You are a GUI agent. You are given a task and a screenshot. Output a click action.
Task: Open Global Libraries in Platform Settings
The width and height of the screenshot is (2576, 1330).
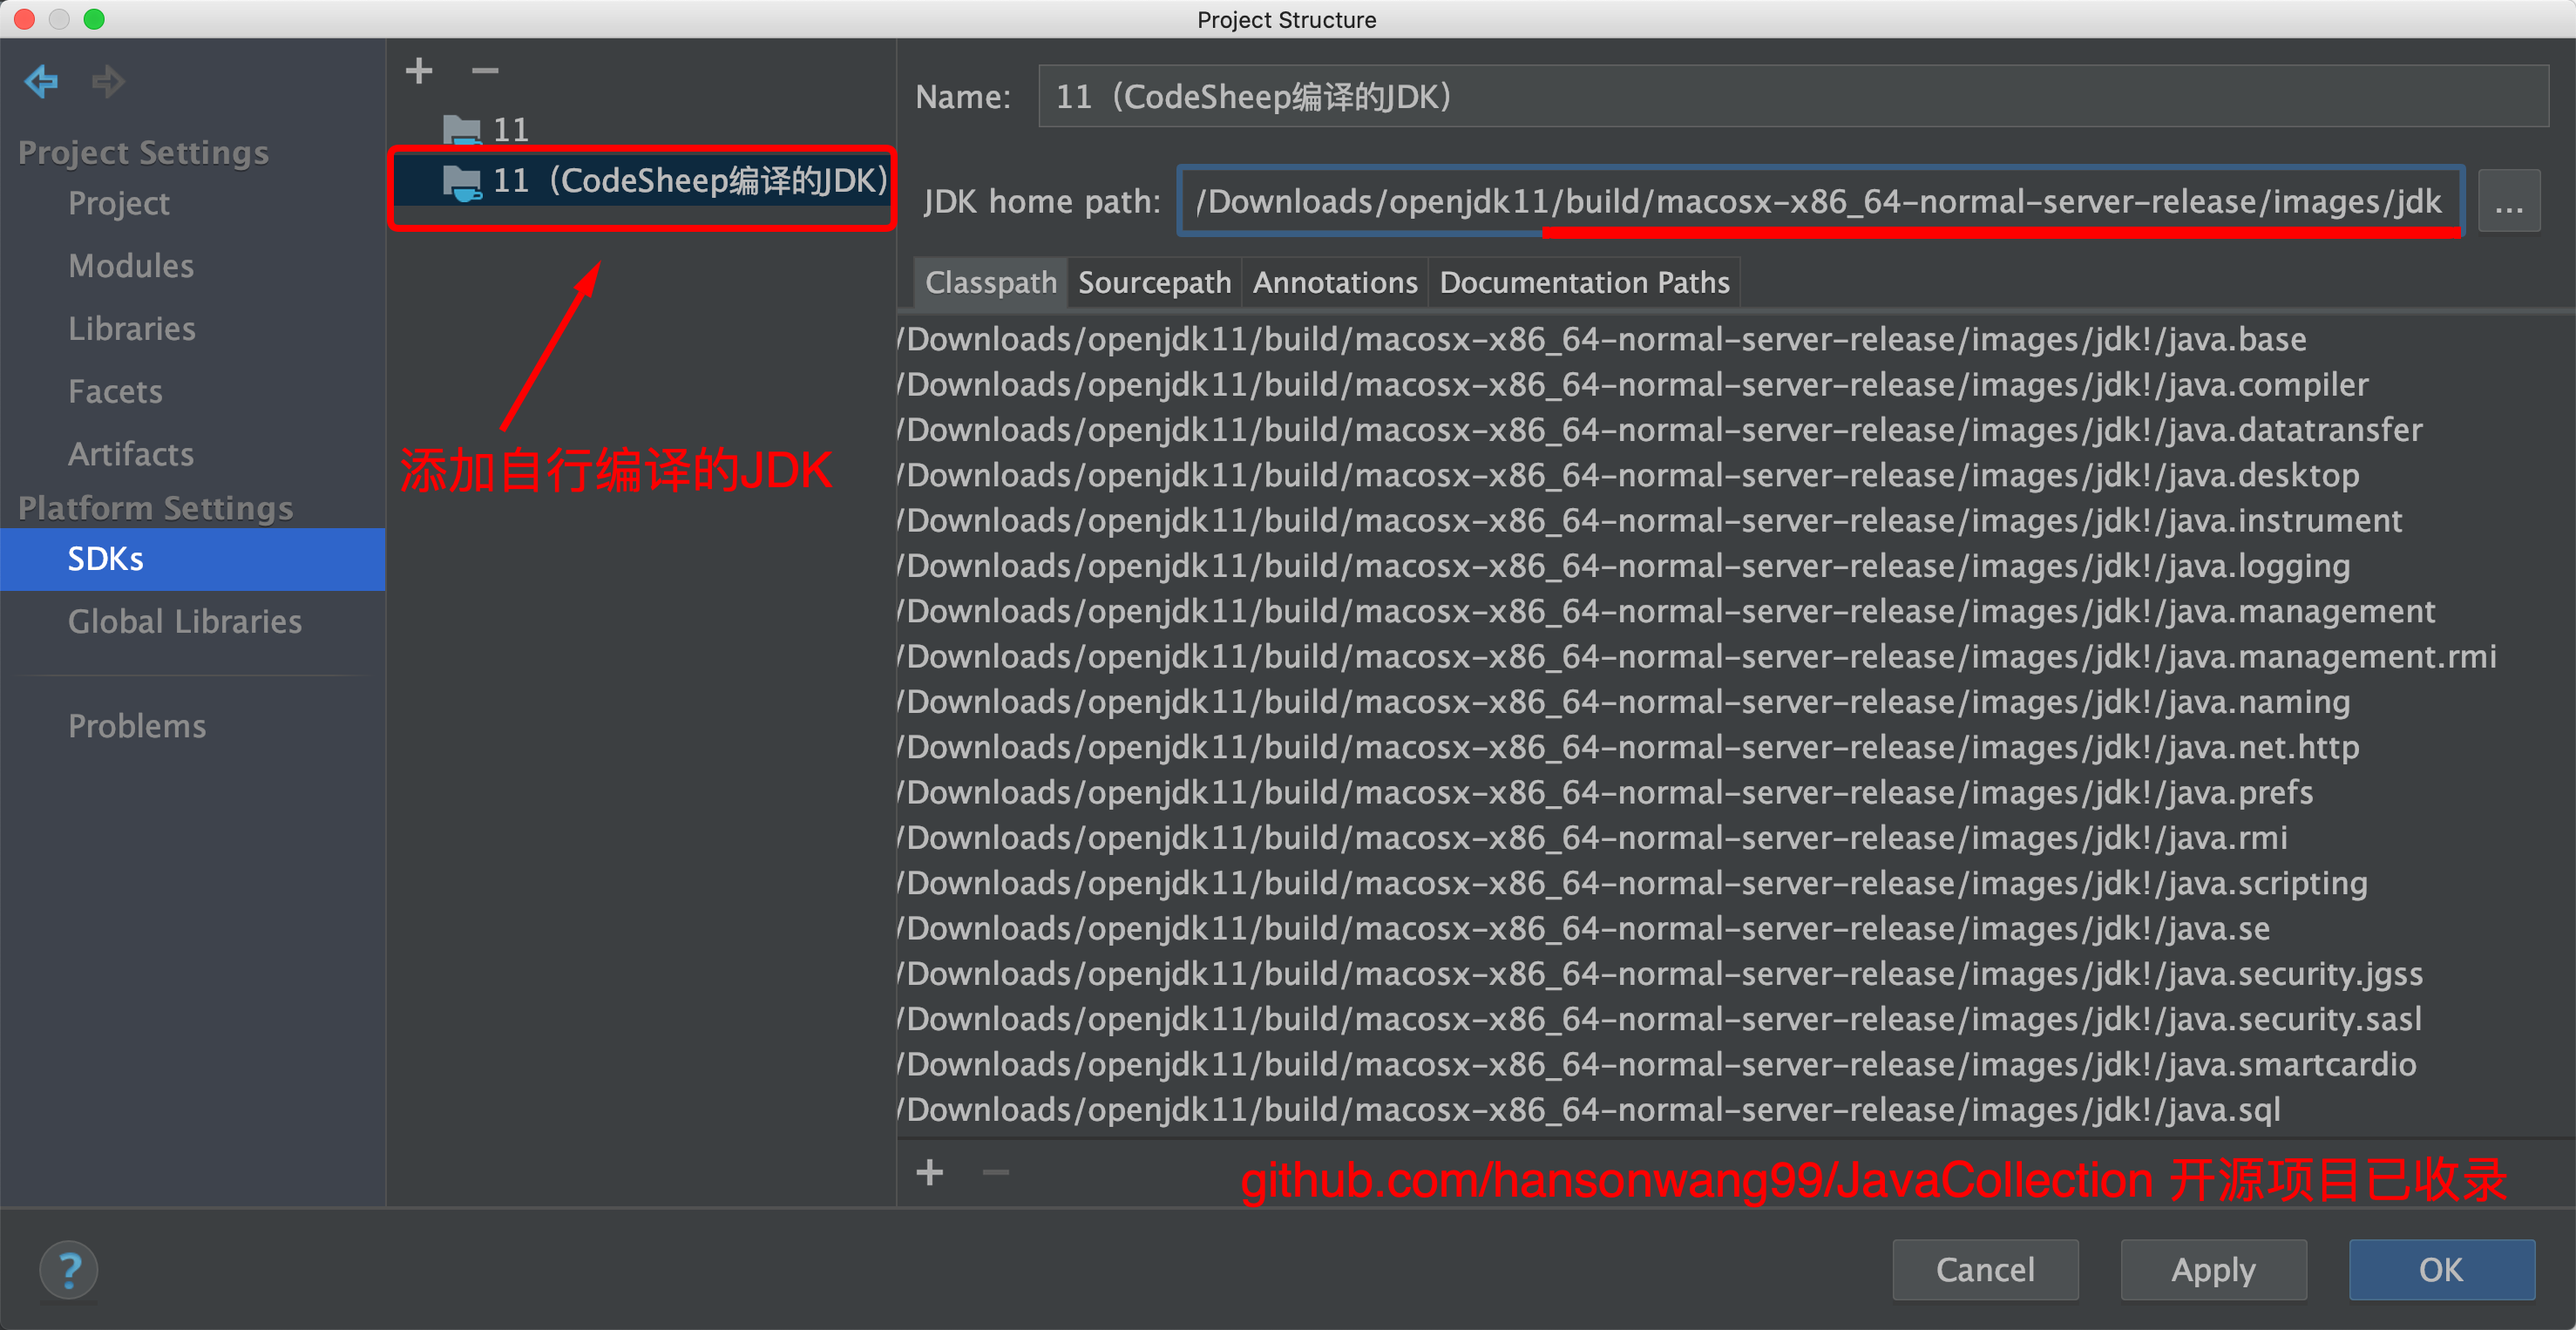click(185, 622)
